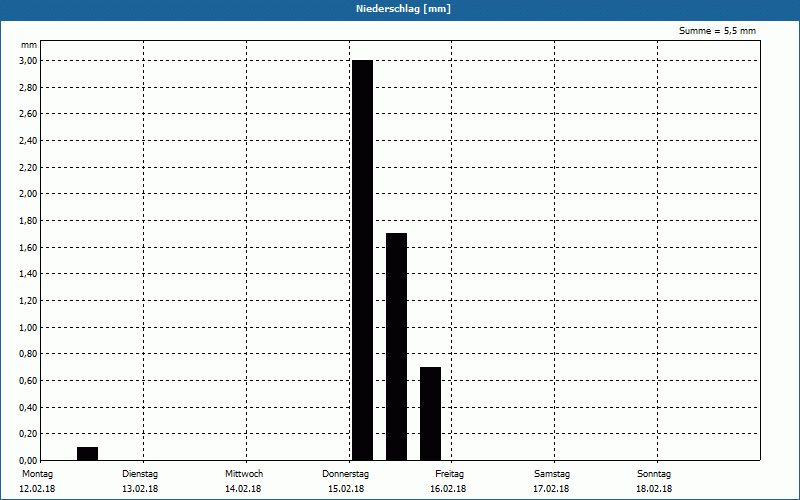Click the 2,20 y-axis value
Image resolution: width=800 pixels, height=500 pixels.
(28, 167)
